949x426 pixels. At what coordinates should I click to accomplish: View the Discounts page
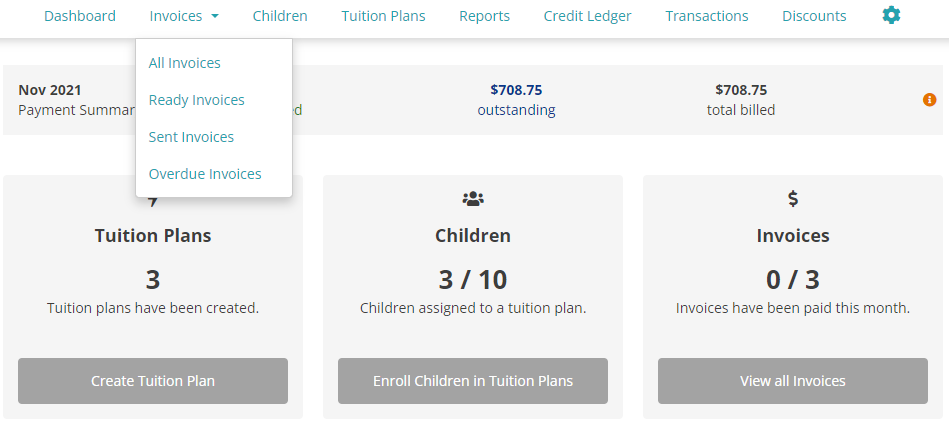click(814, 16)
